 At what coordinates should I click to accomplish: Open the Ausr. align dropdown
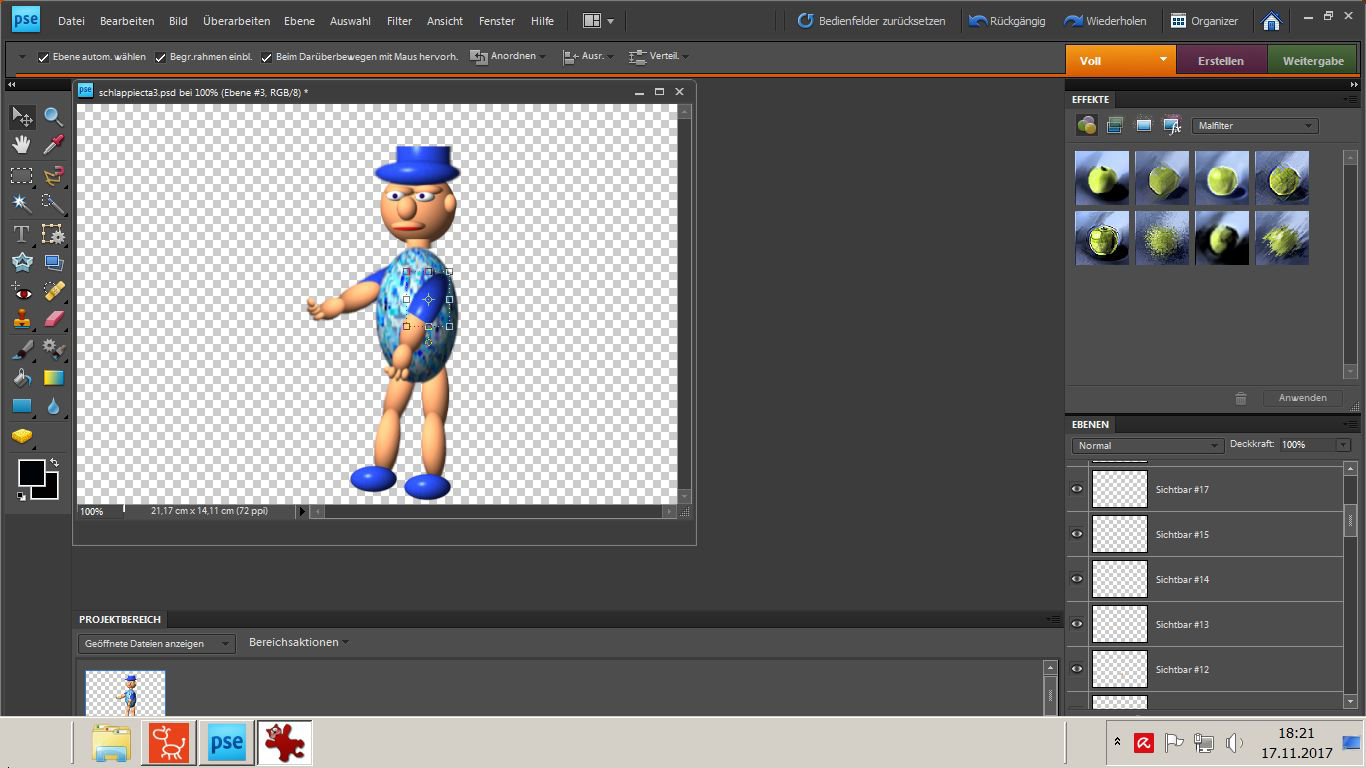[588, 57]
